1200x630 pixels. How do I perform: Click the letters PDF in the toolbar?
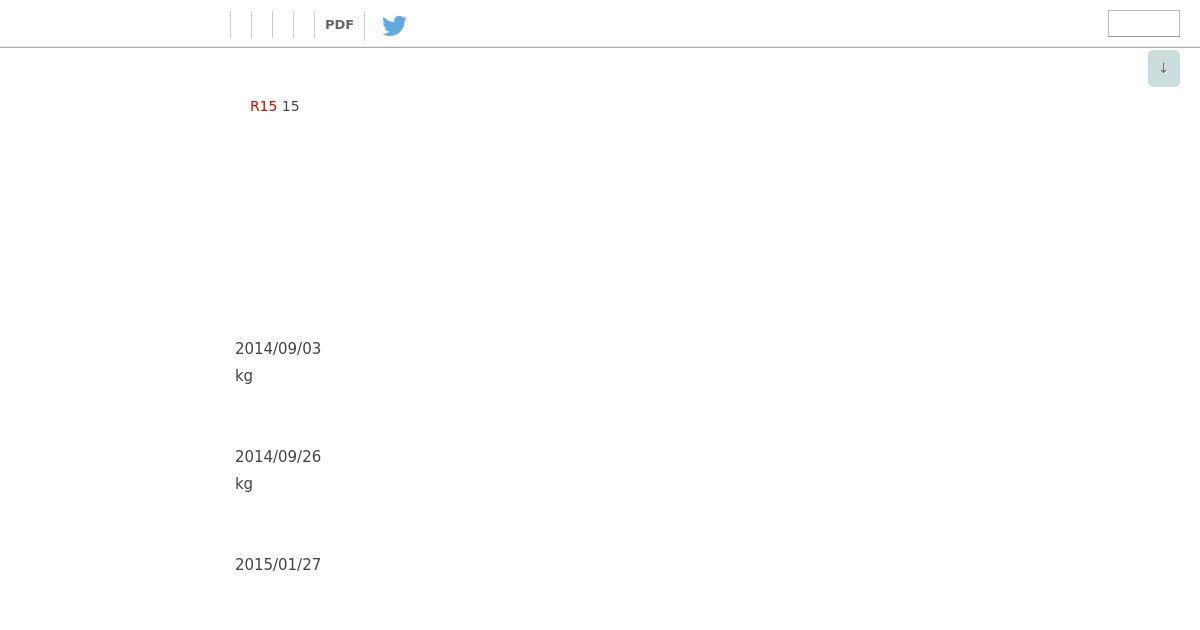click(x=339, y=25)
